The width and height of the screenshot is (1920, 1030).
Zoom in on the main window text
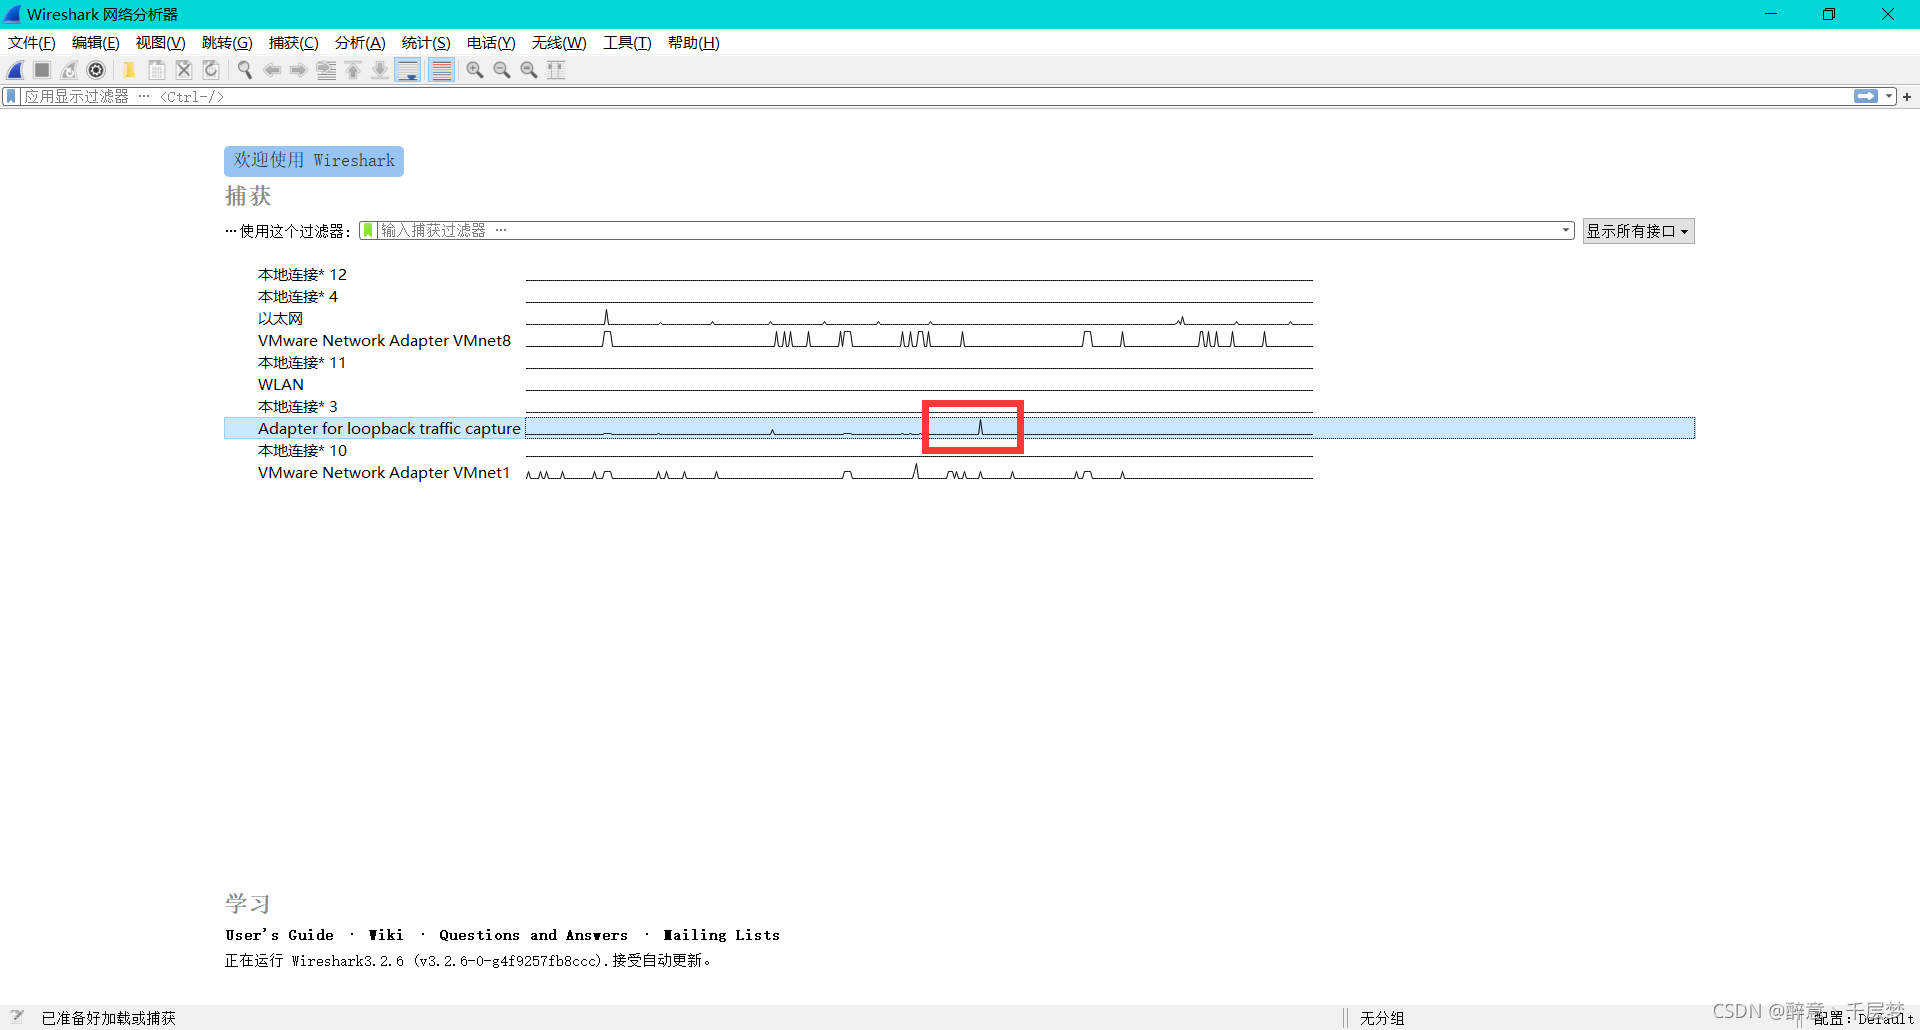[475, 70]
